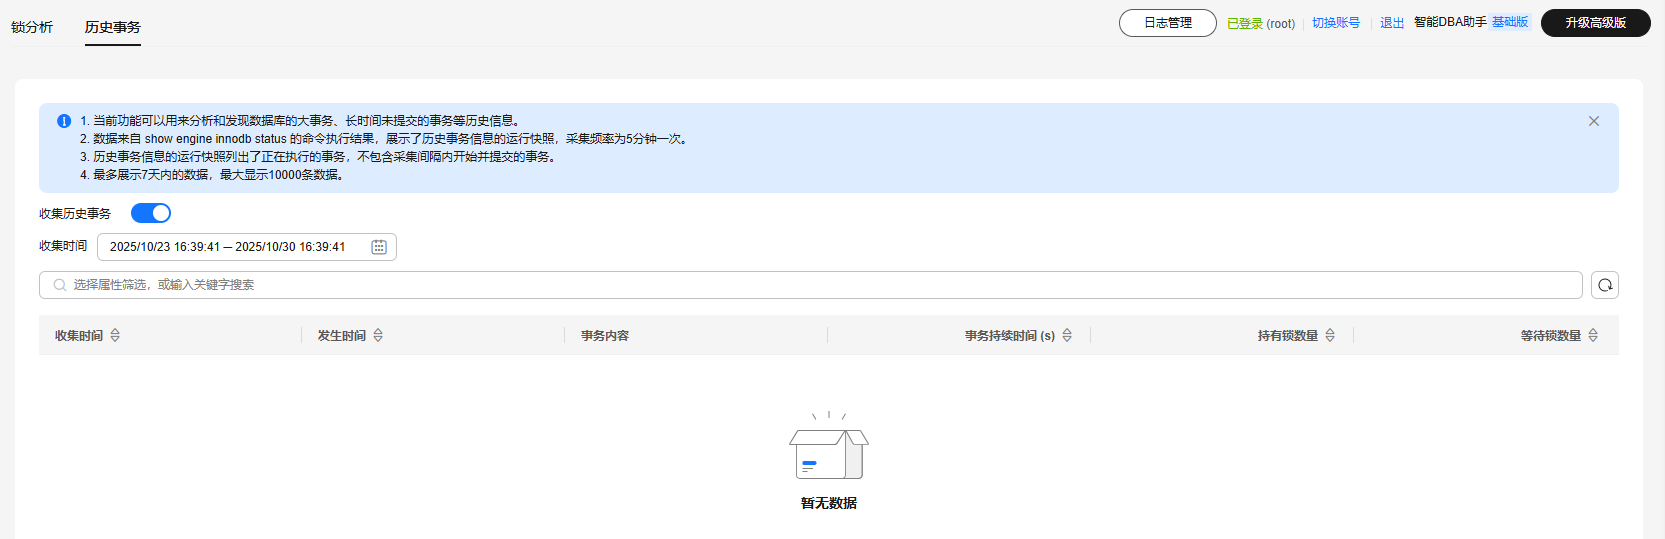Click the blue info circle icon

coord(64,121)
